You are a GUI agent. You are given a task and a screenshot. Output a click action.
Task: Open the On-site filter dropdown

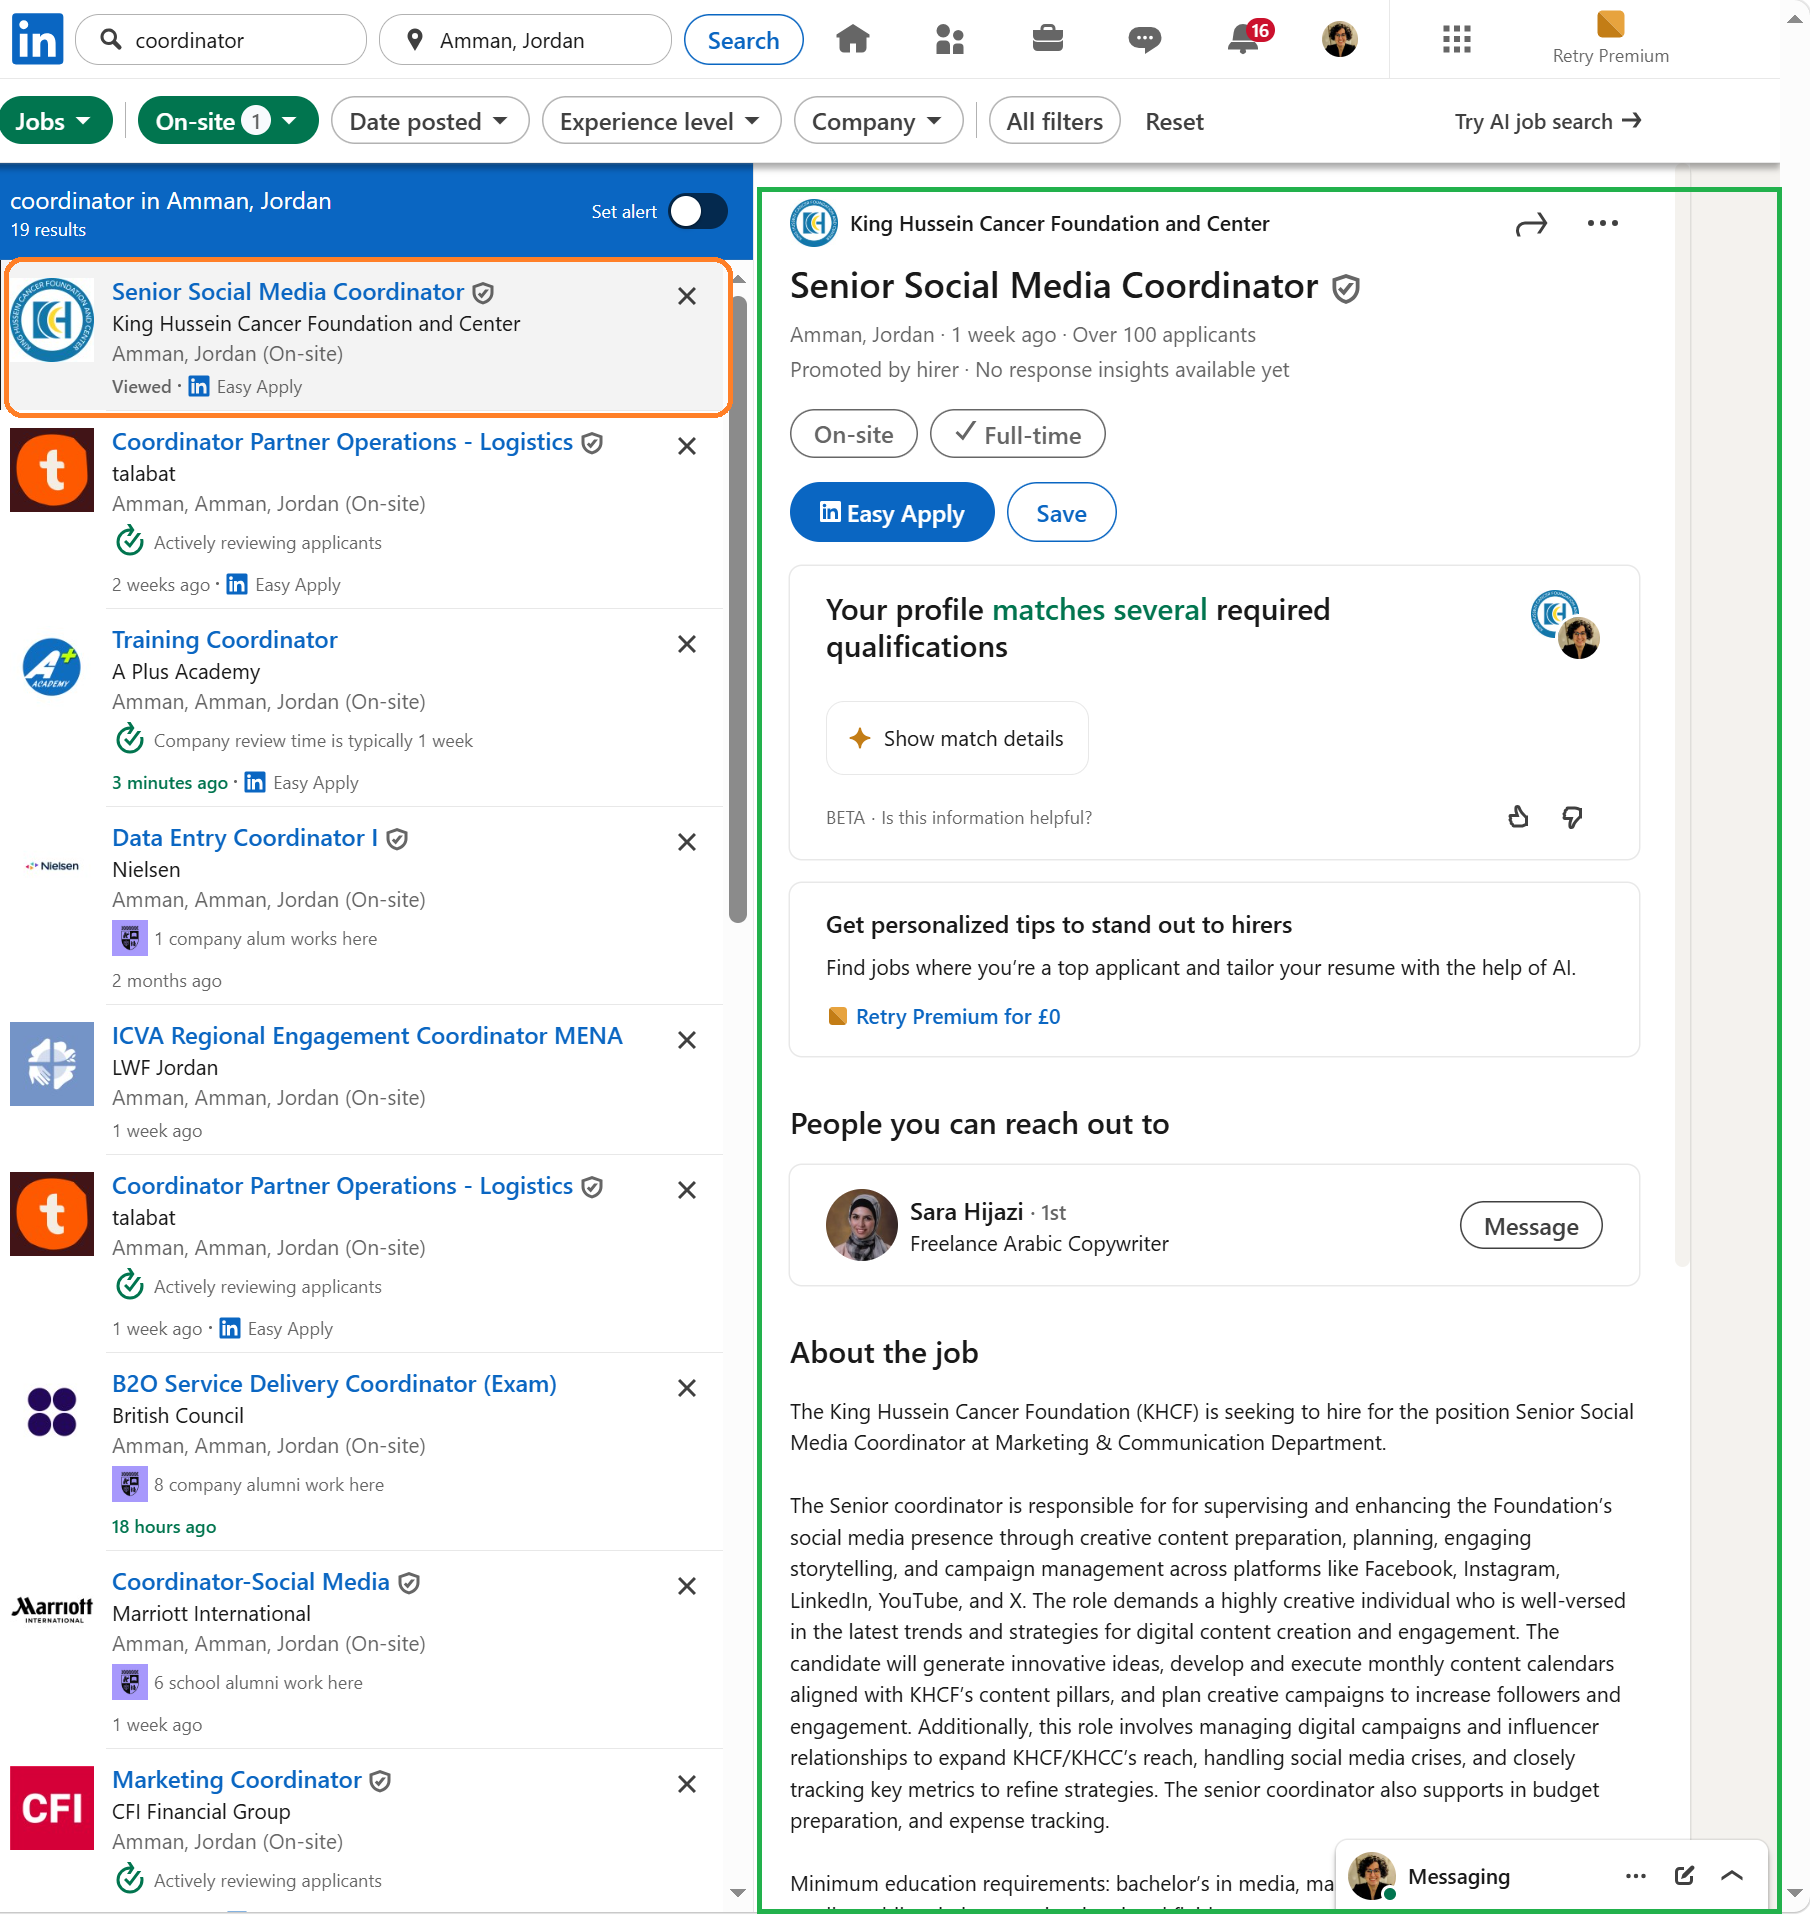227,121
